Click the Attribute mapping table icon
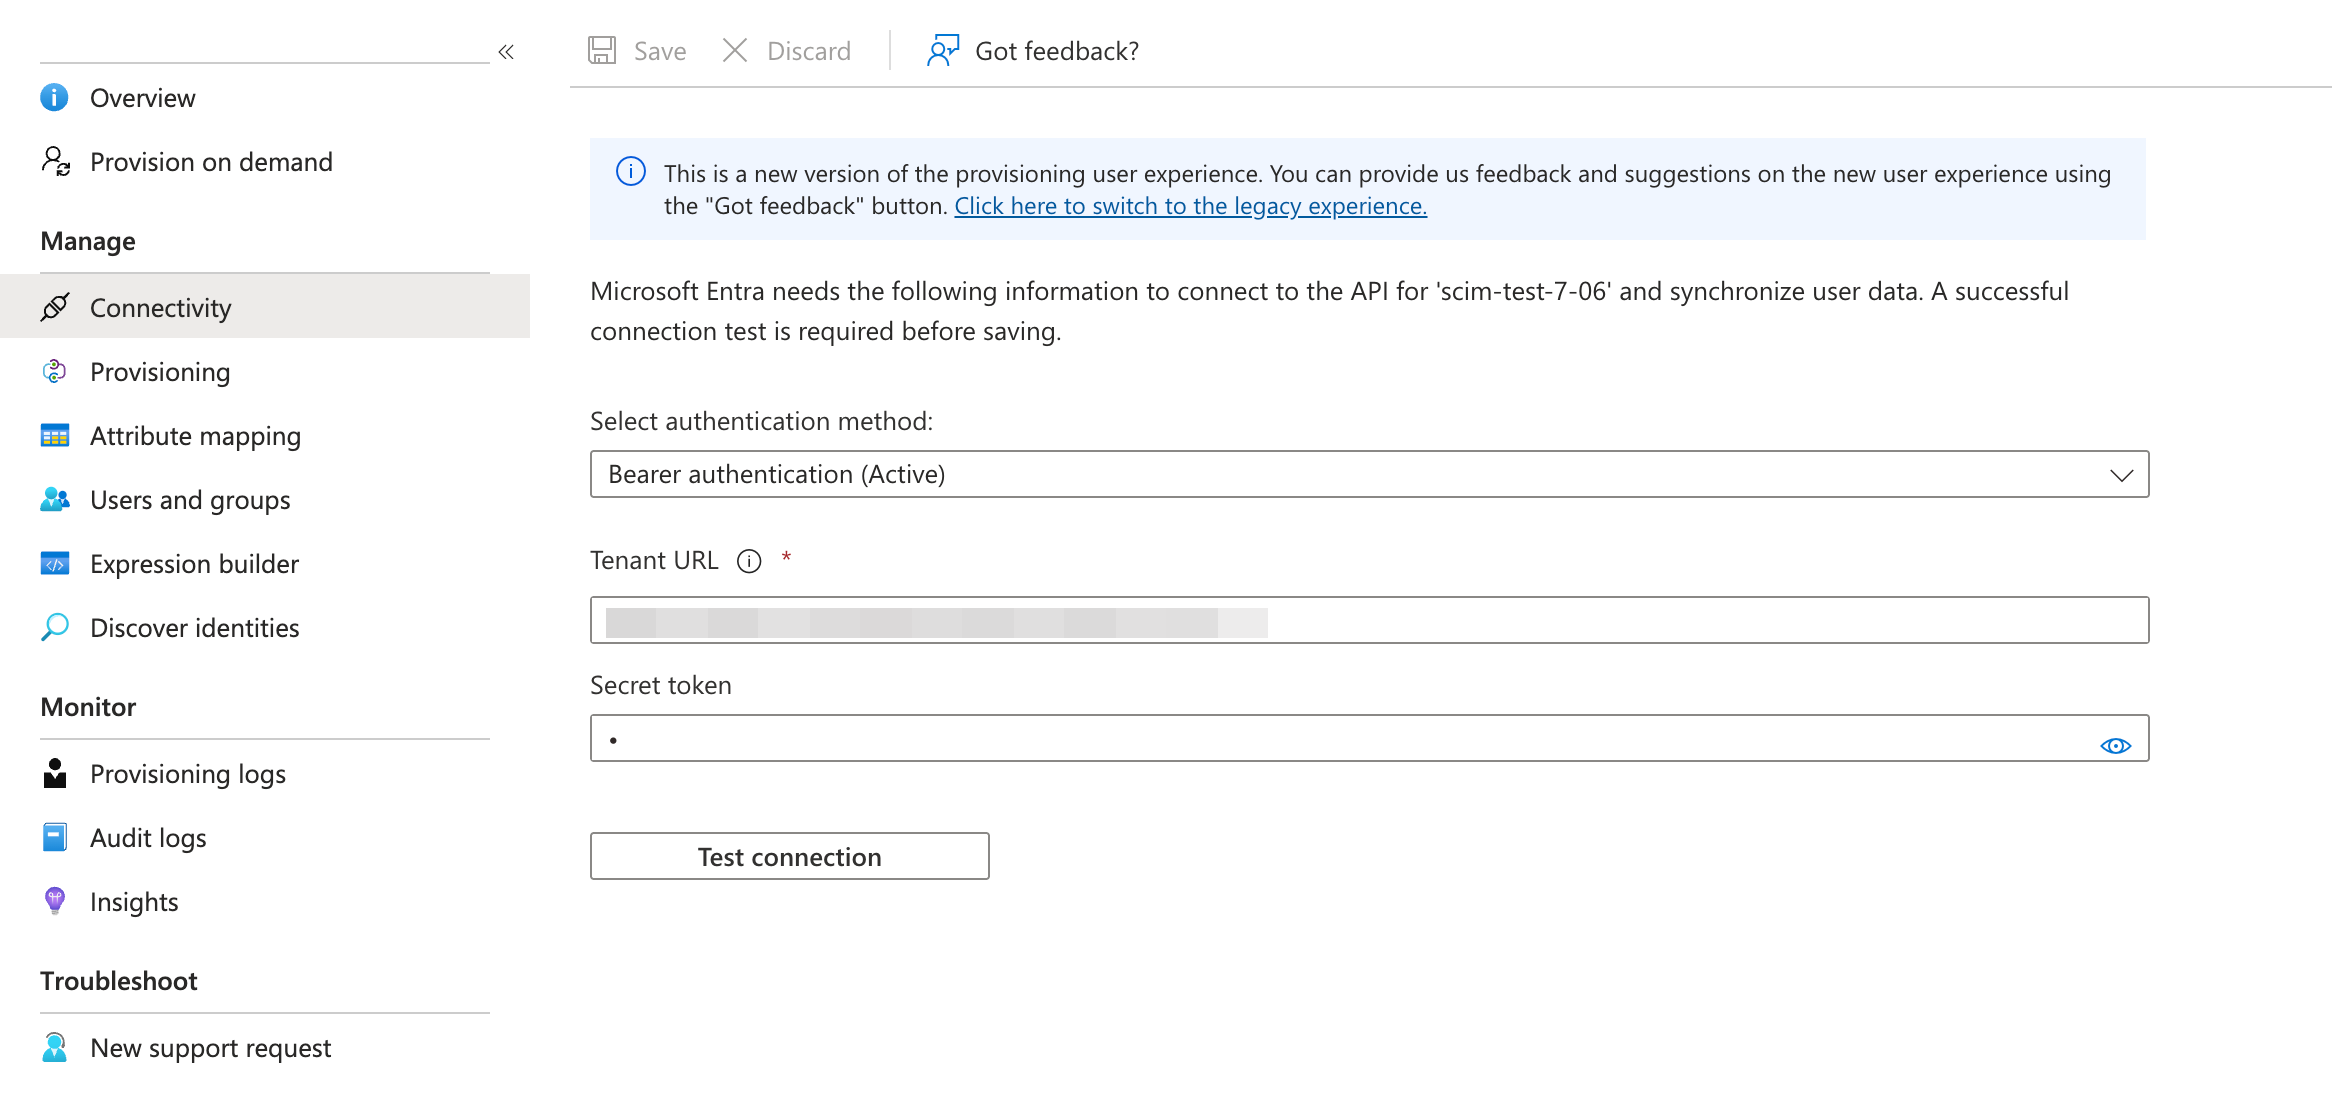 (55, 435)
